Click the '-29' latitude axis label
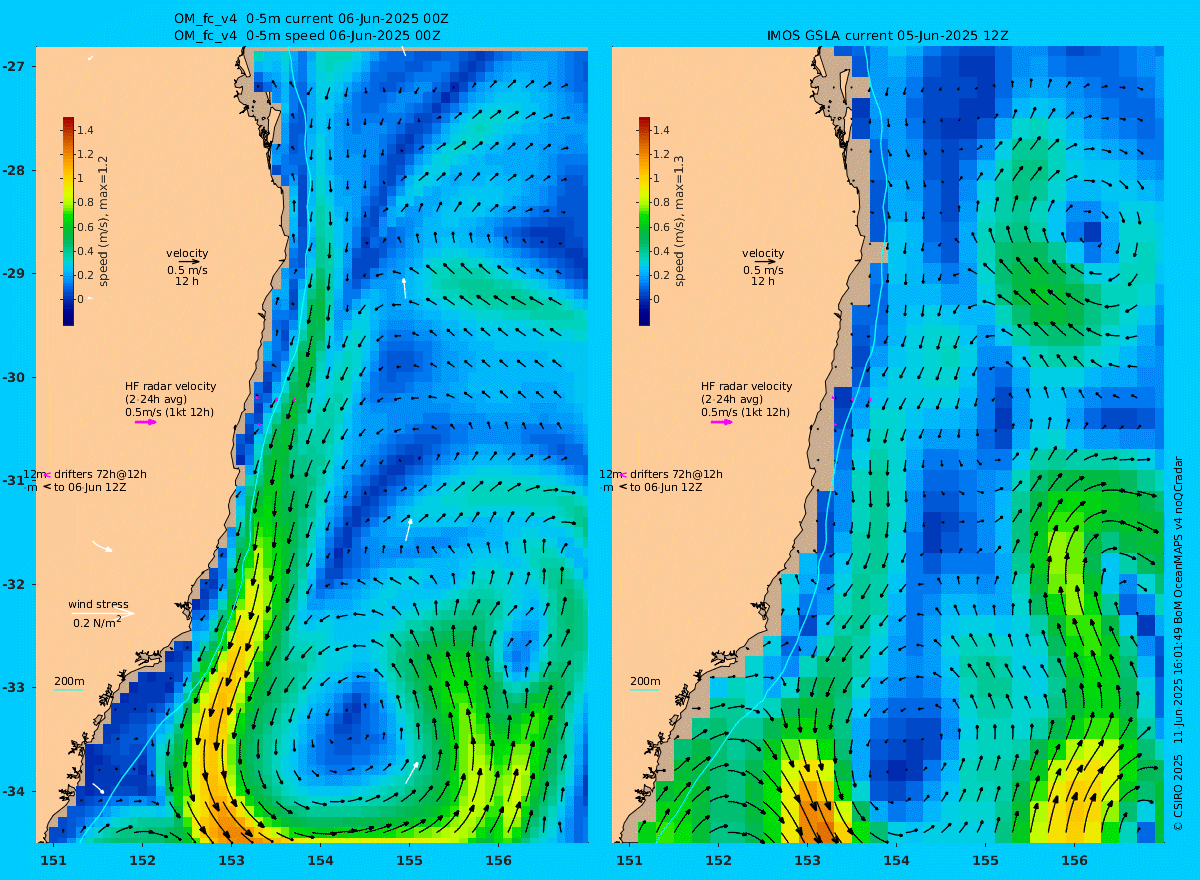 [13, 273]
